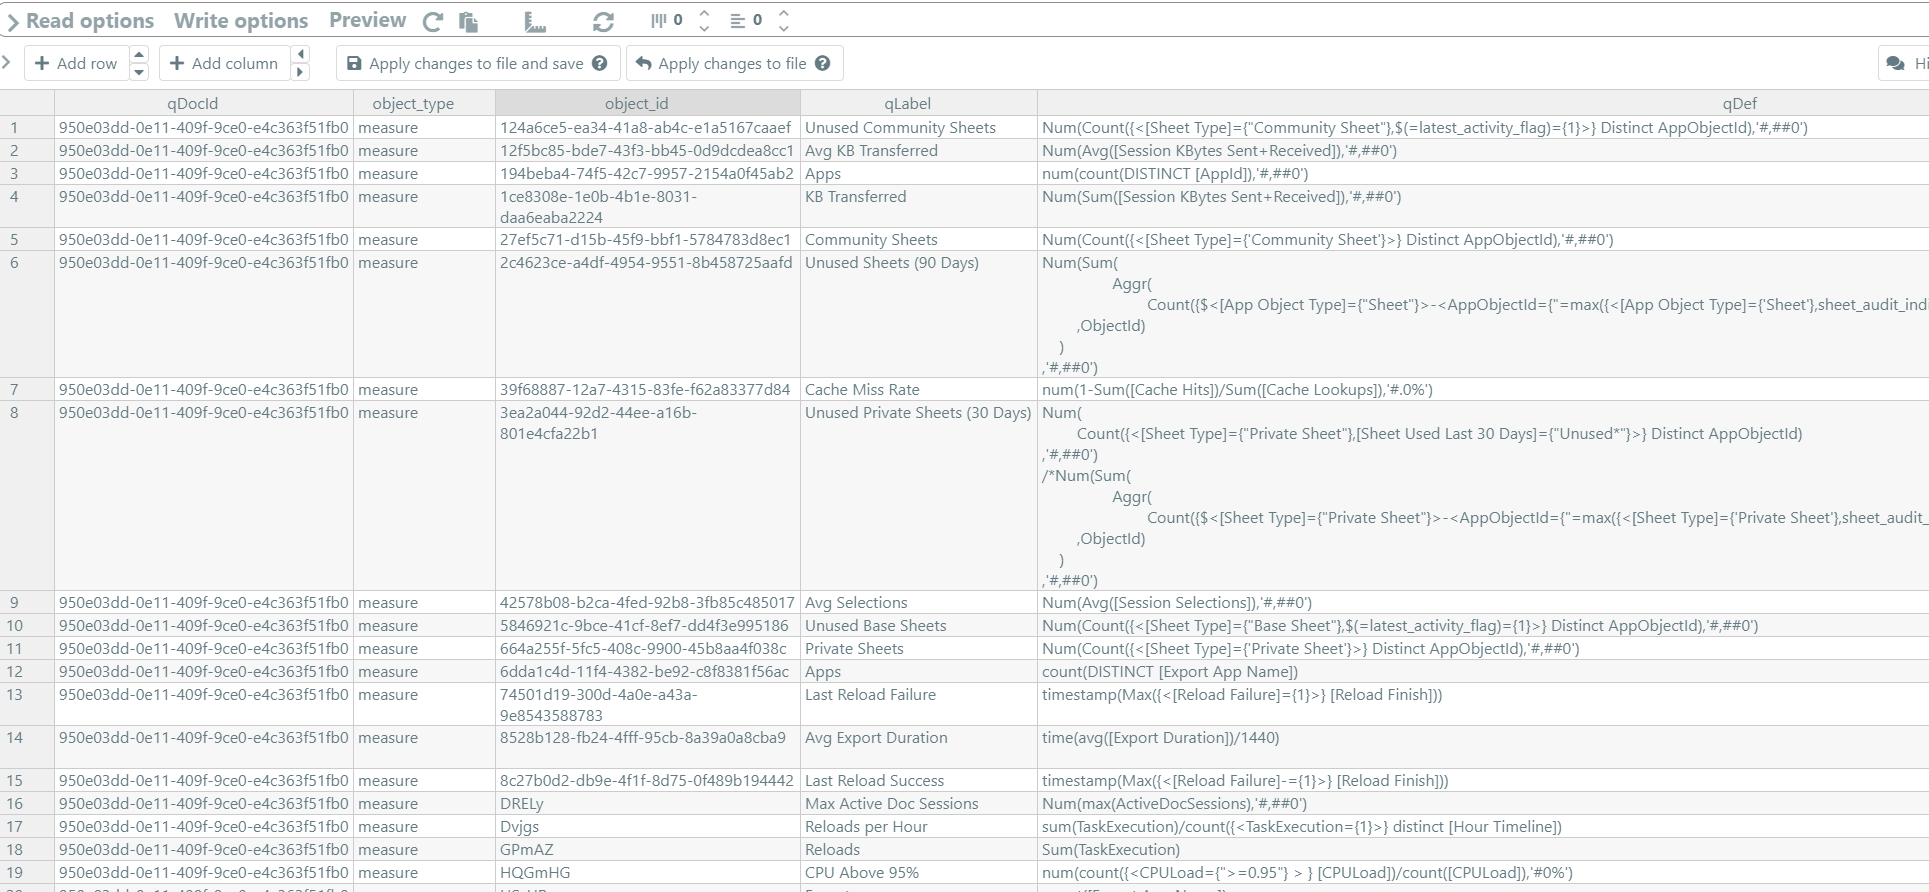1929x892 pixels.
Task: Select row header number 14
Action: click(27, 747)
